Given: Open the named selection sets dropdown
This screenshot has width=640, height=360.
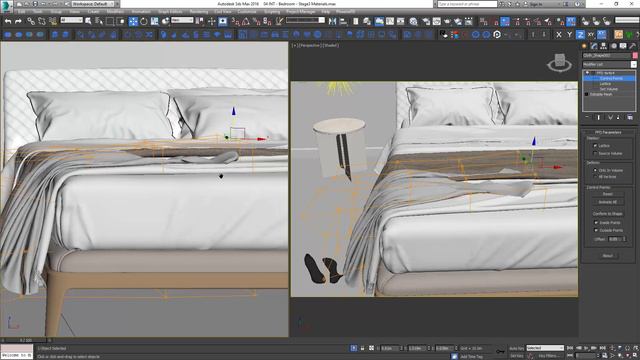Looking at the screenshot, I should (x=305, y=20).
